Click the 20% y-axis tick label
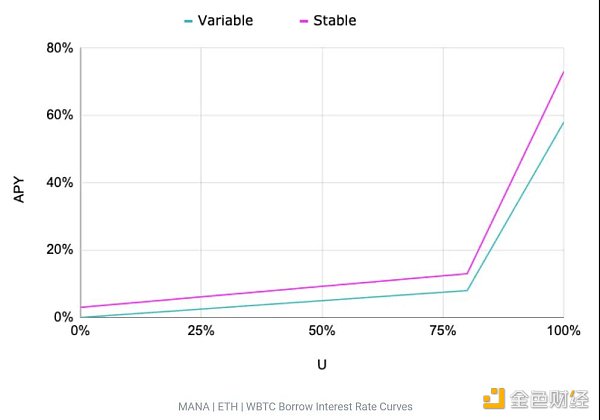This screenshot has width=600, height=420. tap(60, 250)
